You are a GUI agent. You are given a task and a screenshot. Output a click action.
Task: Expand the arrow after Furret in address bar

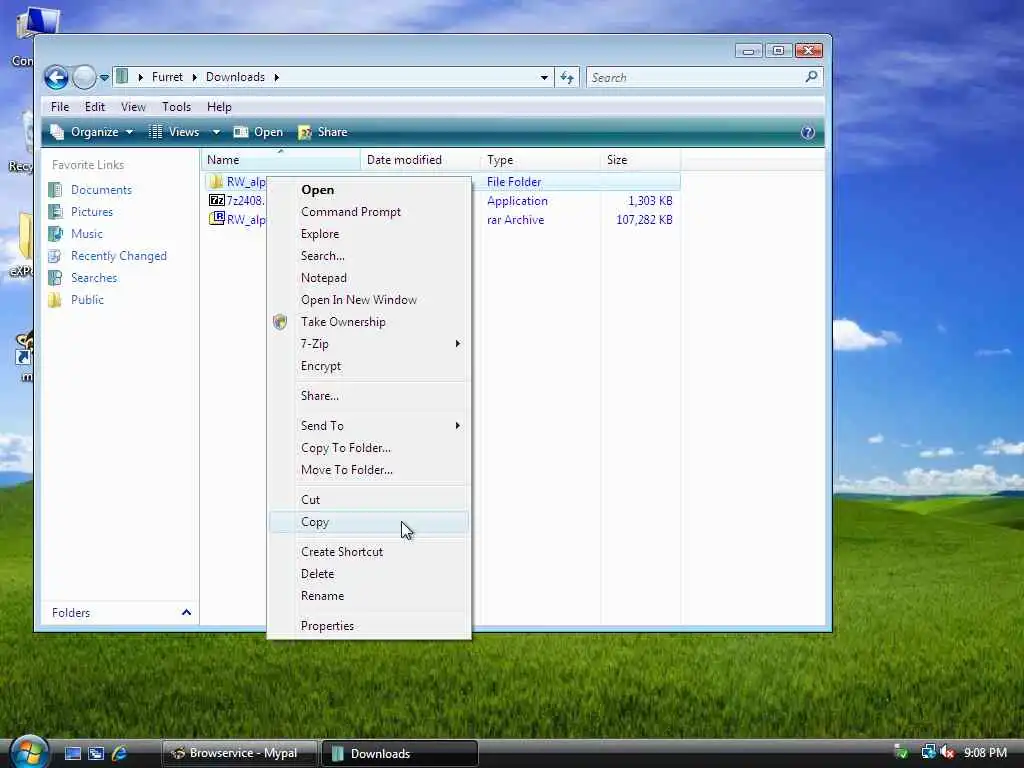(194, 77)
